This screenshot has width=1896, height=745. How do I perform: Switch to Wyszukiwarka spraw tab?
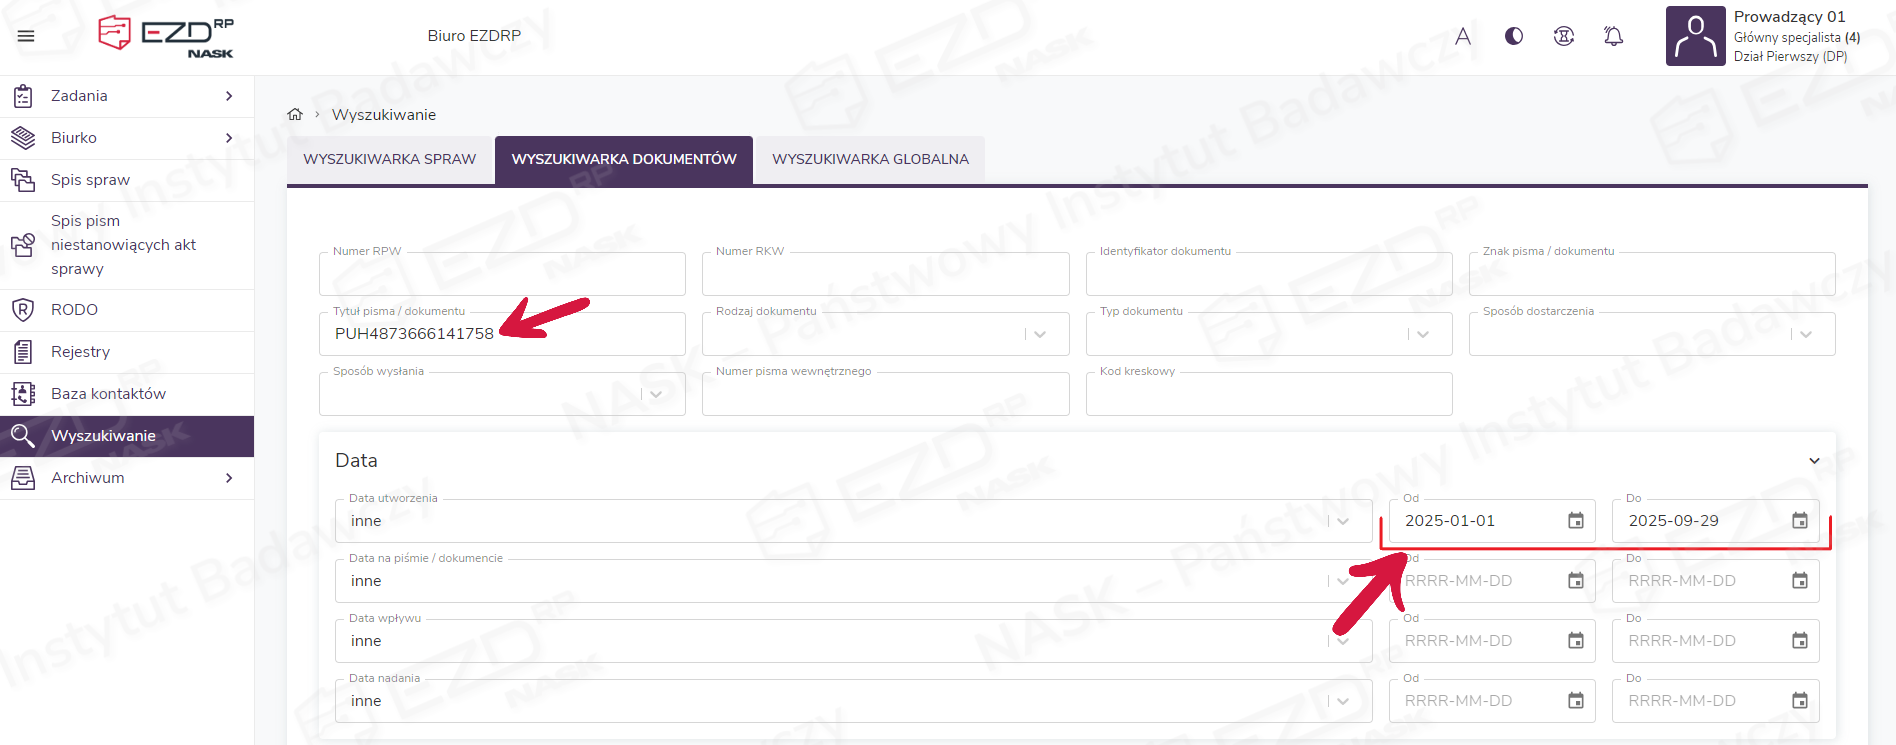tap(390, 159)
